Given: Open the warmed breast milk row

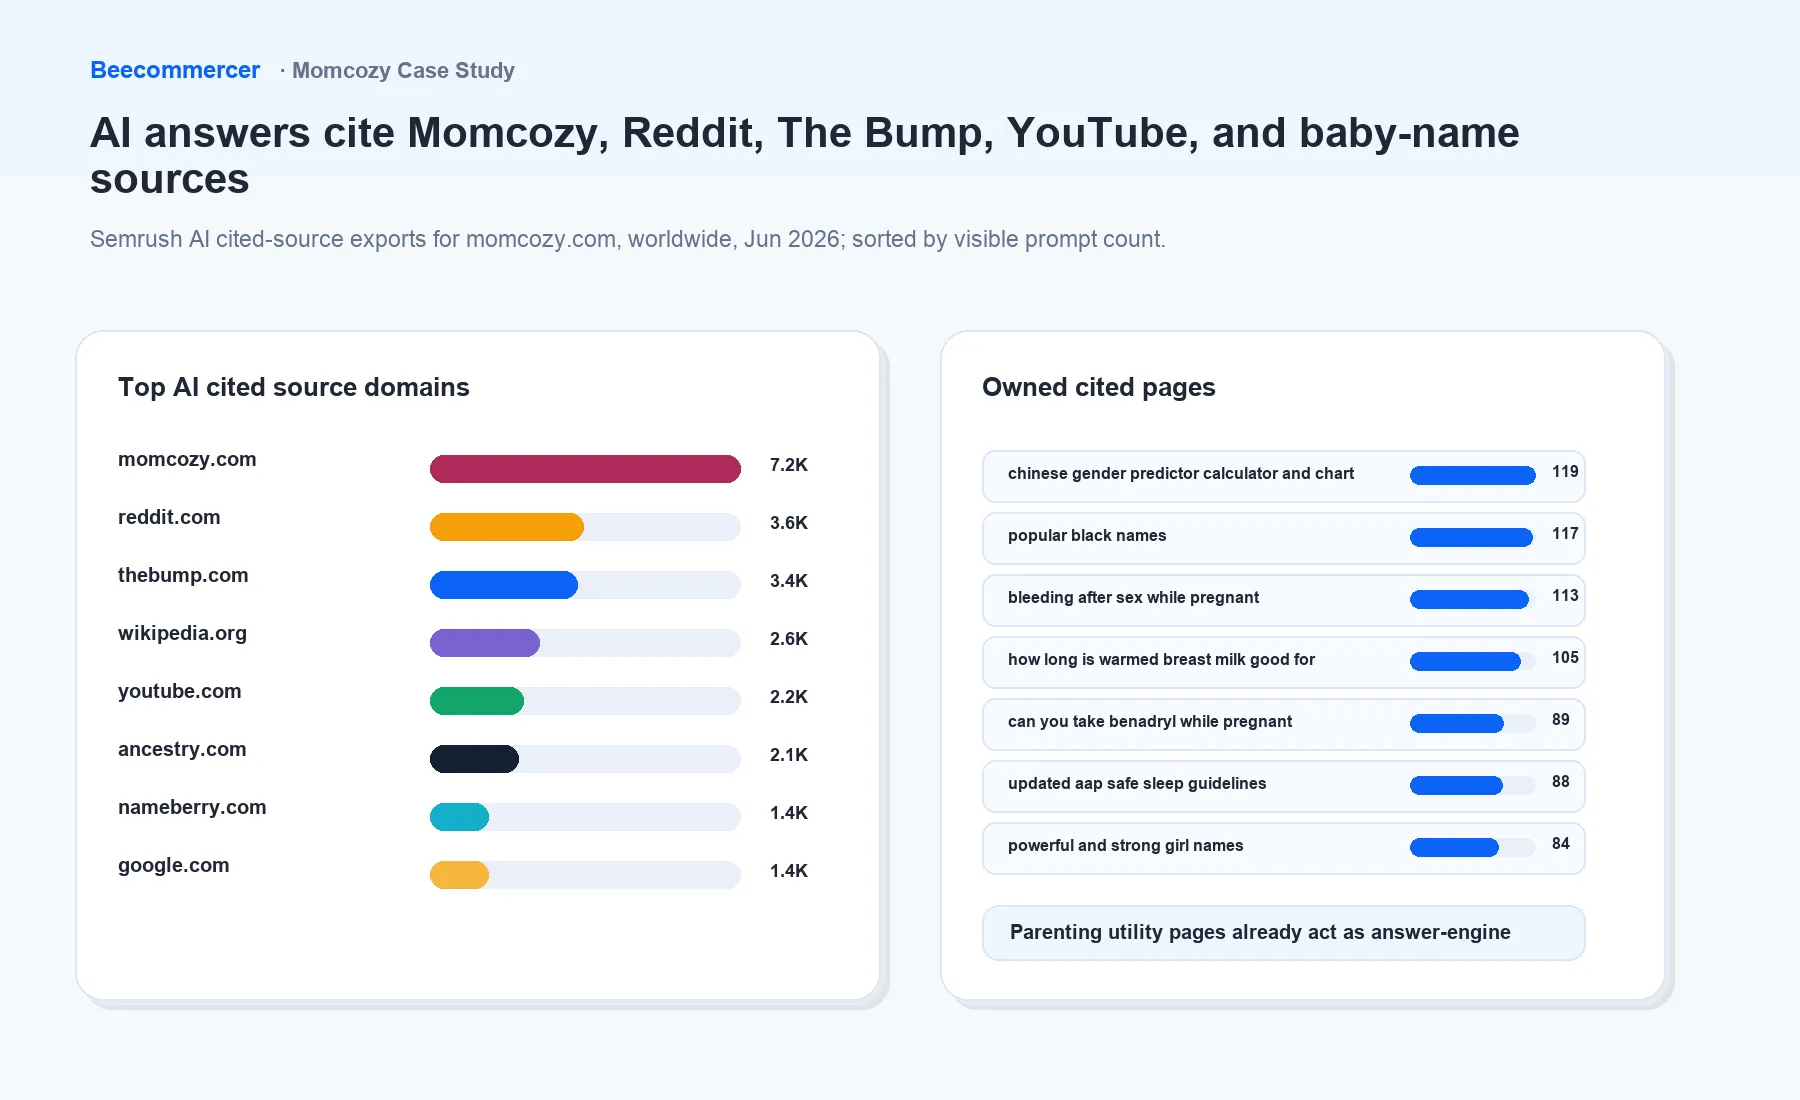Looking at the screenshot, I should [x=1284, y=662].
